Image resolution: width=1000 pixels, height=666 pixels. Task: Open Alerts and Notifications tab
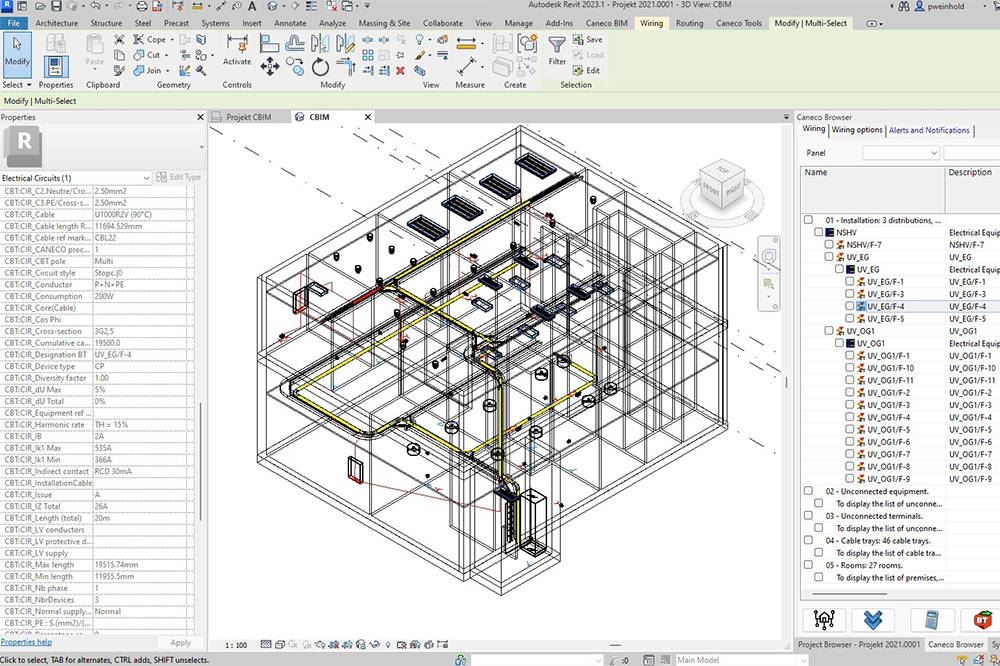929,130
